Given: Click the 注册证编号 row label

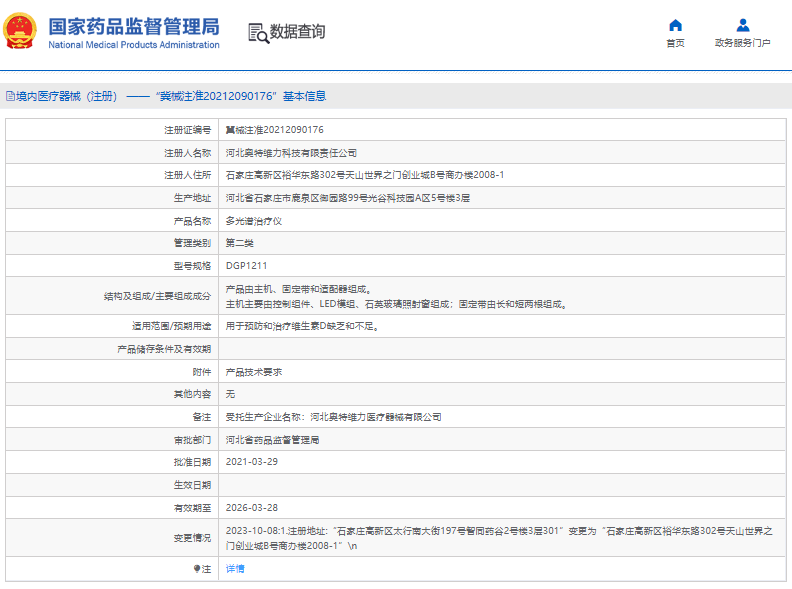Looking at the screenshot, I should click(x=187, y=130).
